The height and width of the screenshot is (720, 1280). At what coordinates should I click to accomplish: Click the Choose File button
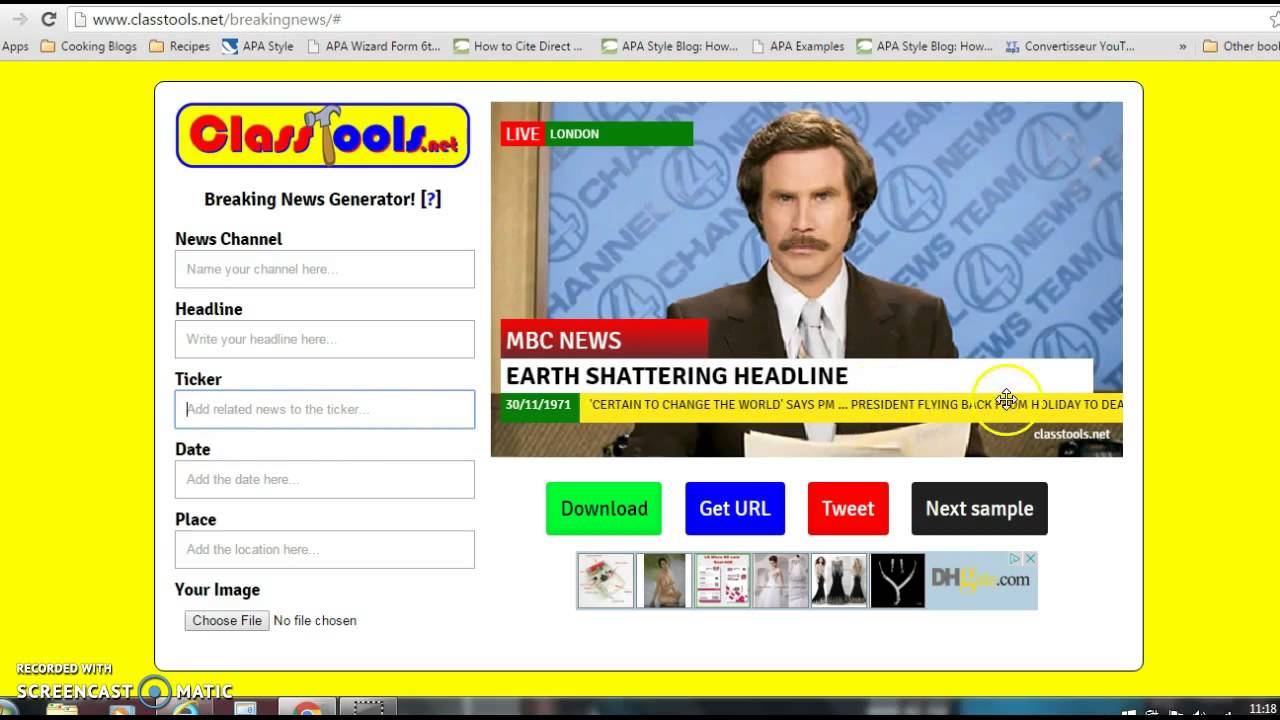pos(227,621)
